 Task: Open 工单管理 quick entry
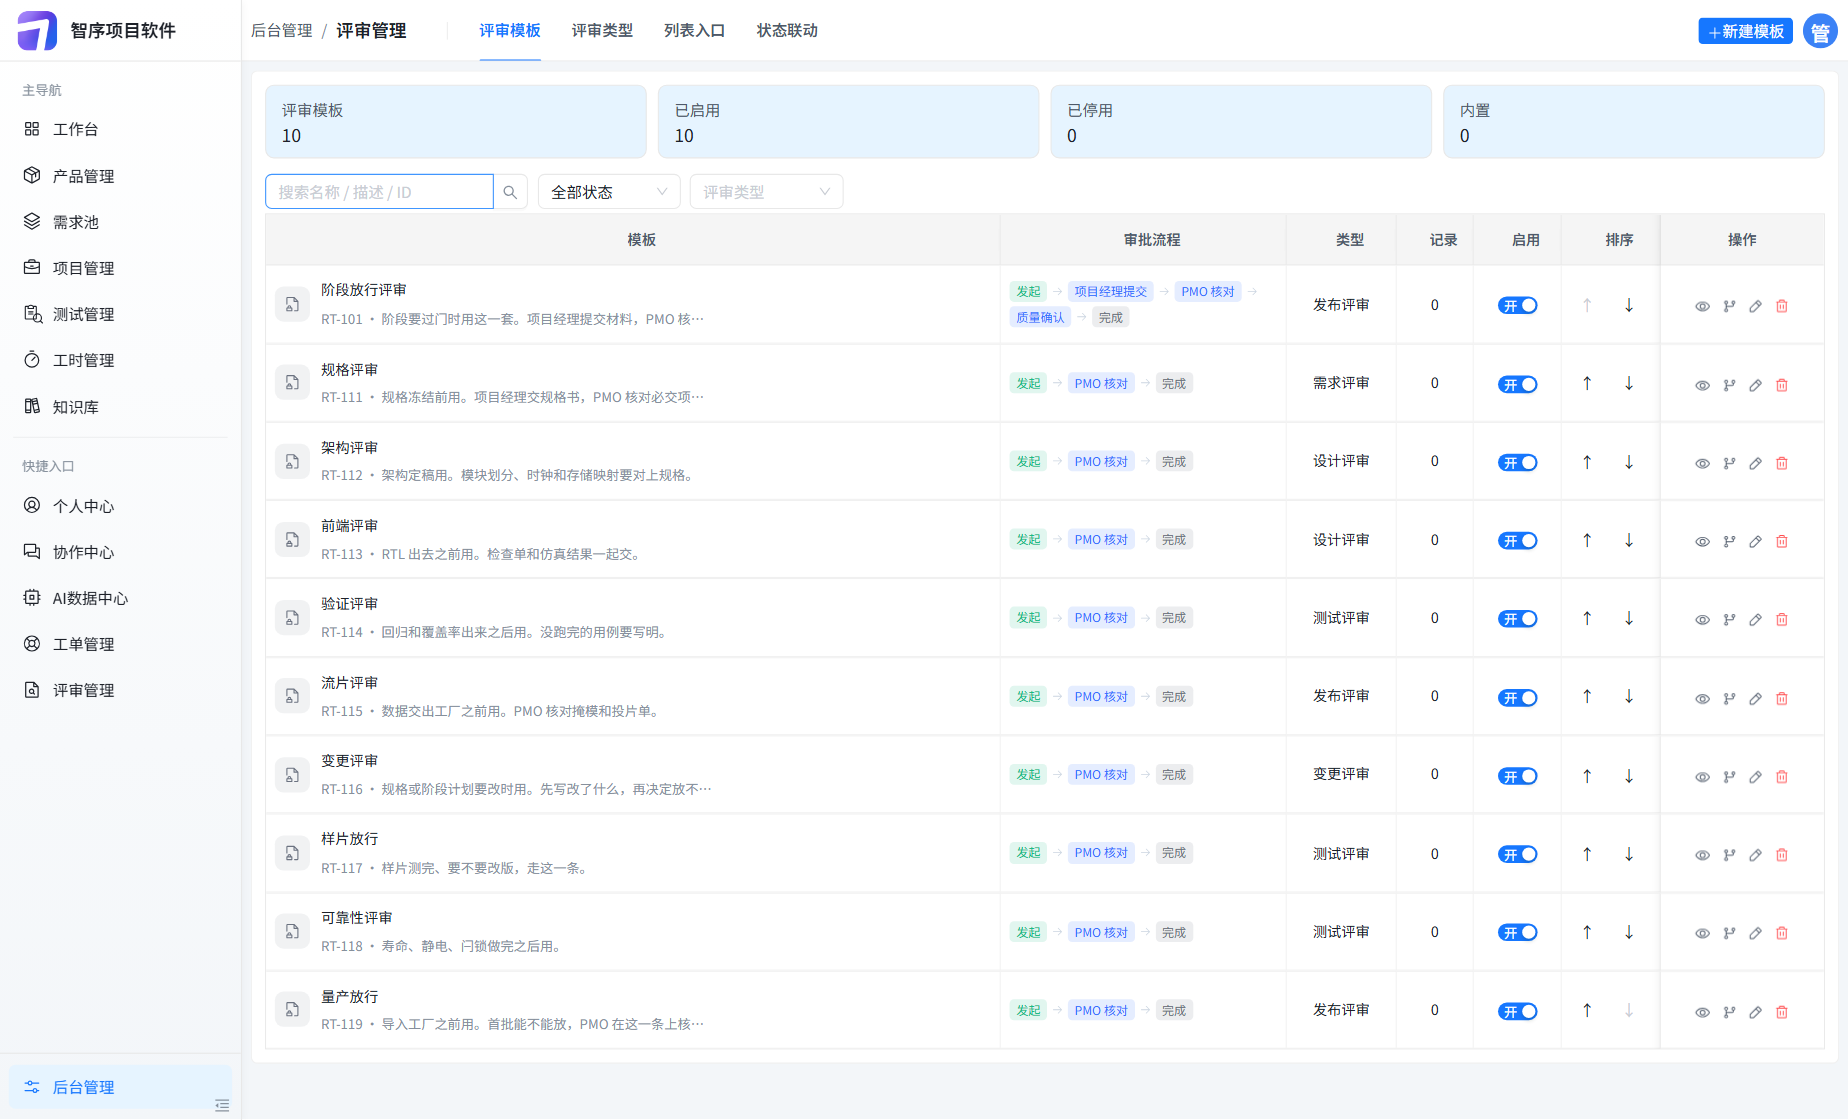[x=120, y=644]
